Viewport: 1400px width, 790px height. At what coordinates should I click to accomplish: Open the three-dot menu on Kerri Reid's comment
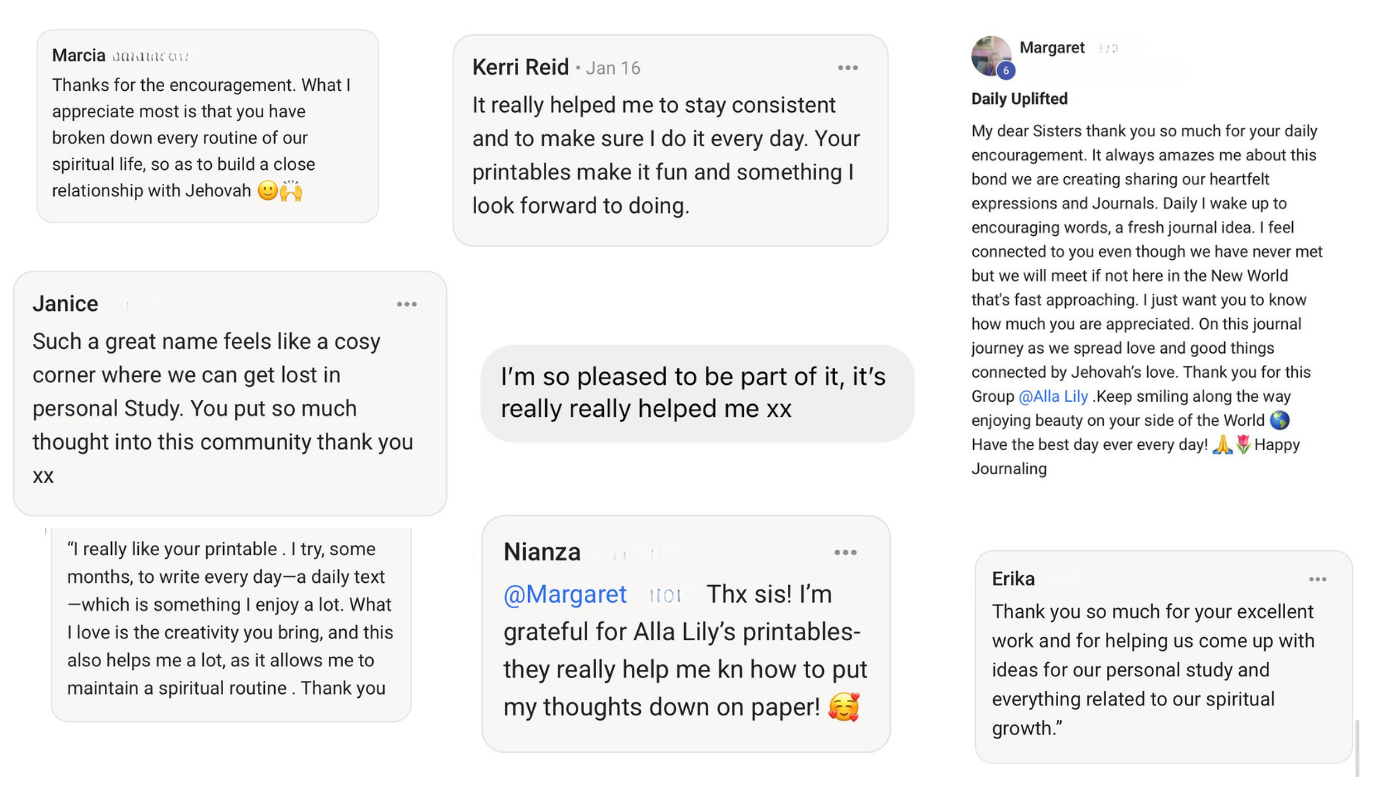pyautogui.click(x=848, y=68)
